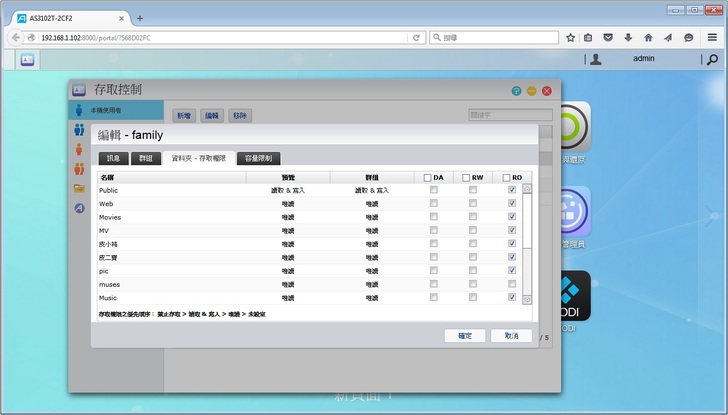
Task: Open the admin user account menu
Action: [642, 59]
